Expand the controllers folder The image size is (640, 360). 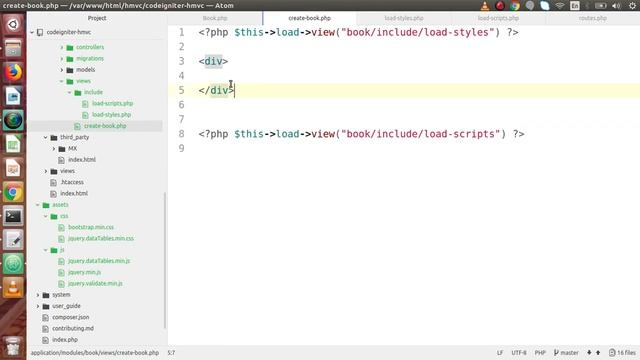pos(62,47)
